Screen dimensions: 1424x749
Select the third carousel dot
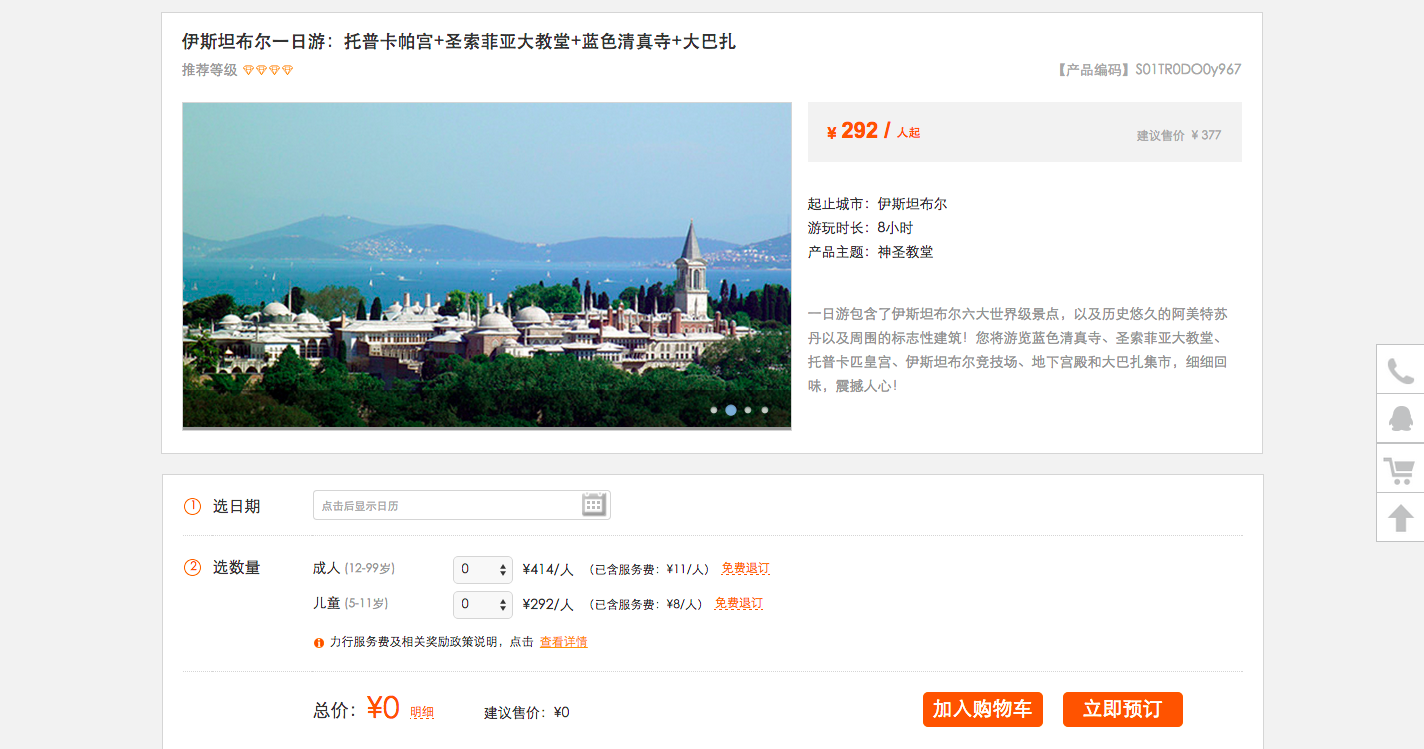point(748,410)
